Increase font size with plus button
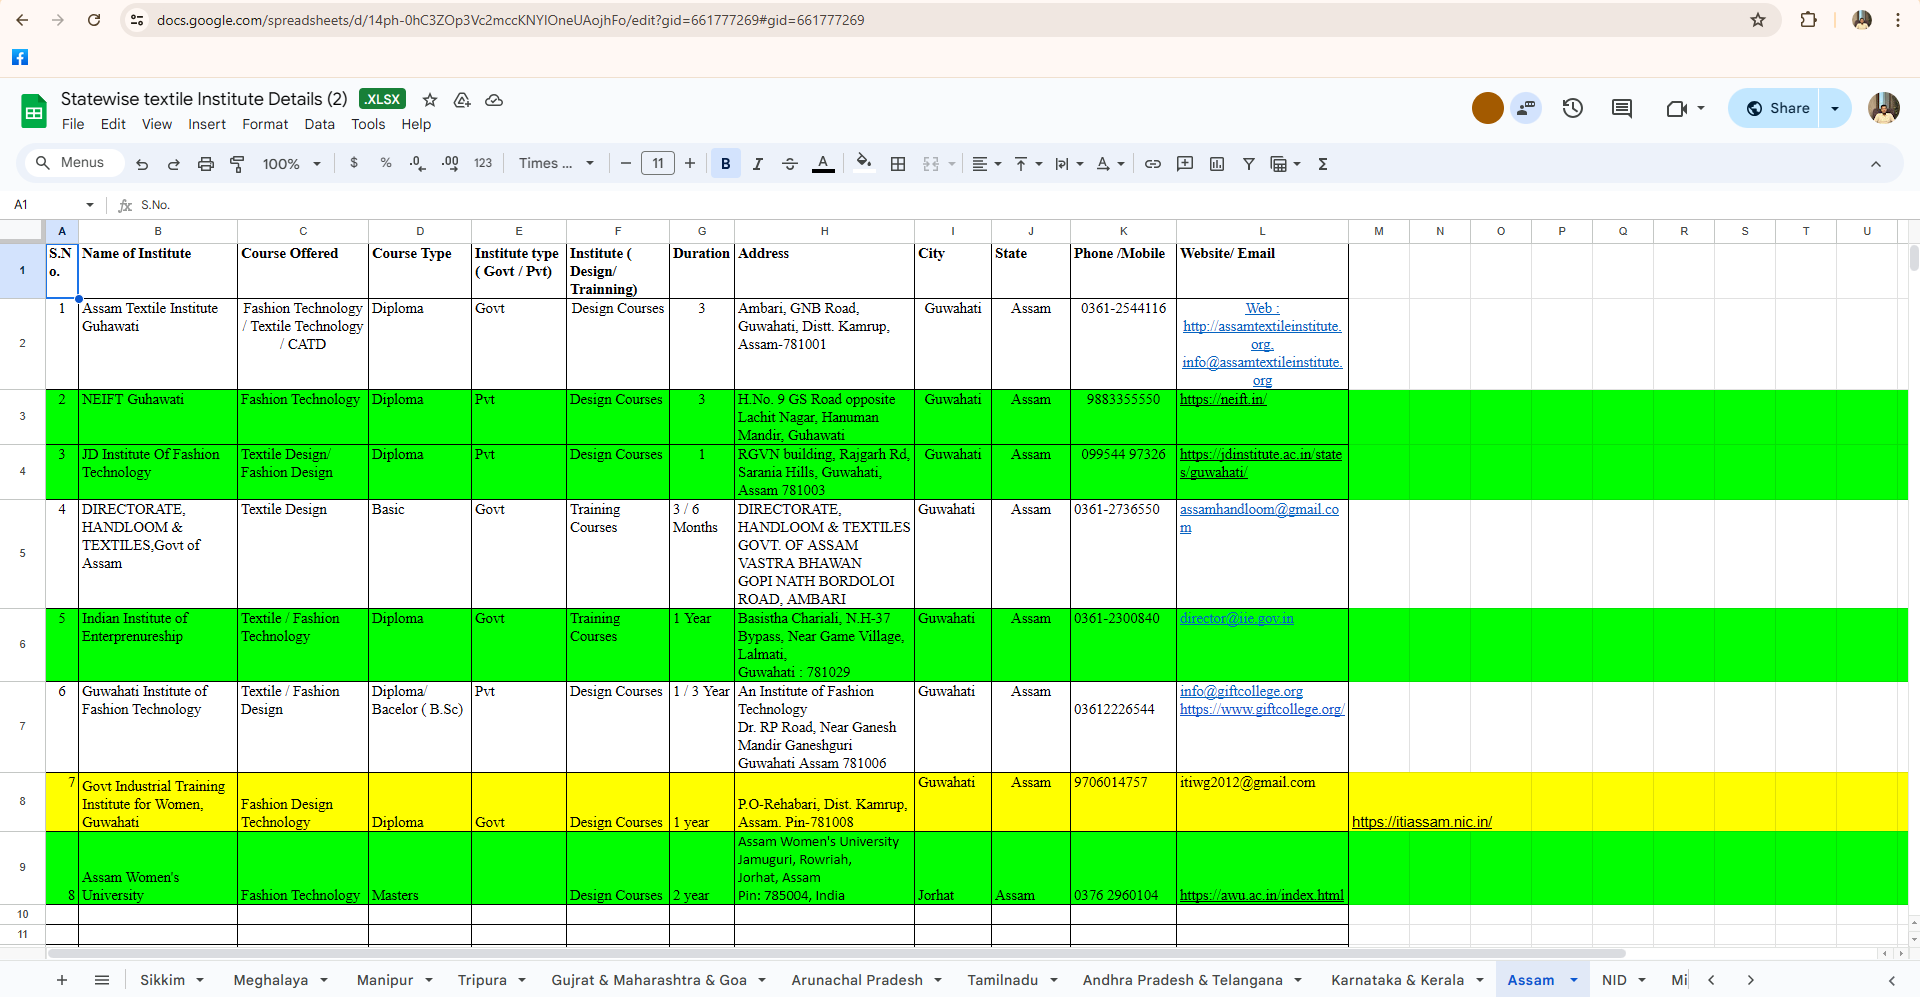This screenshot has width=1920, height=997. [690, 164]
